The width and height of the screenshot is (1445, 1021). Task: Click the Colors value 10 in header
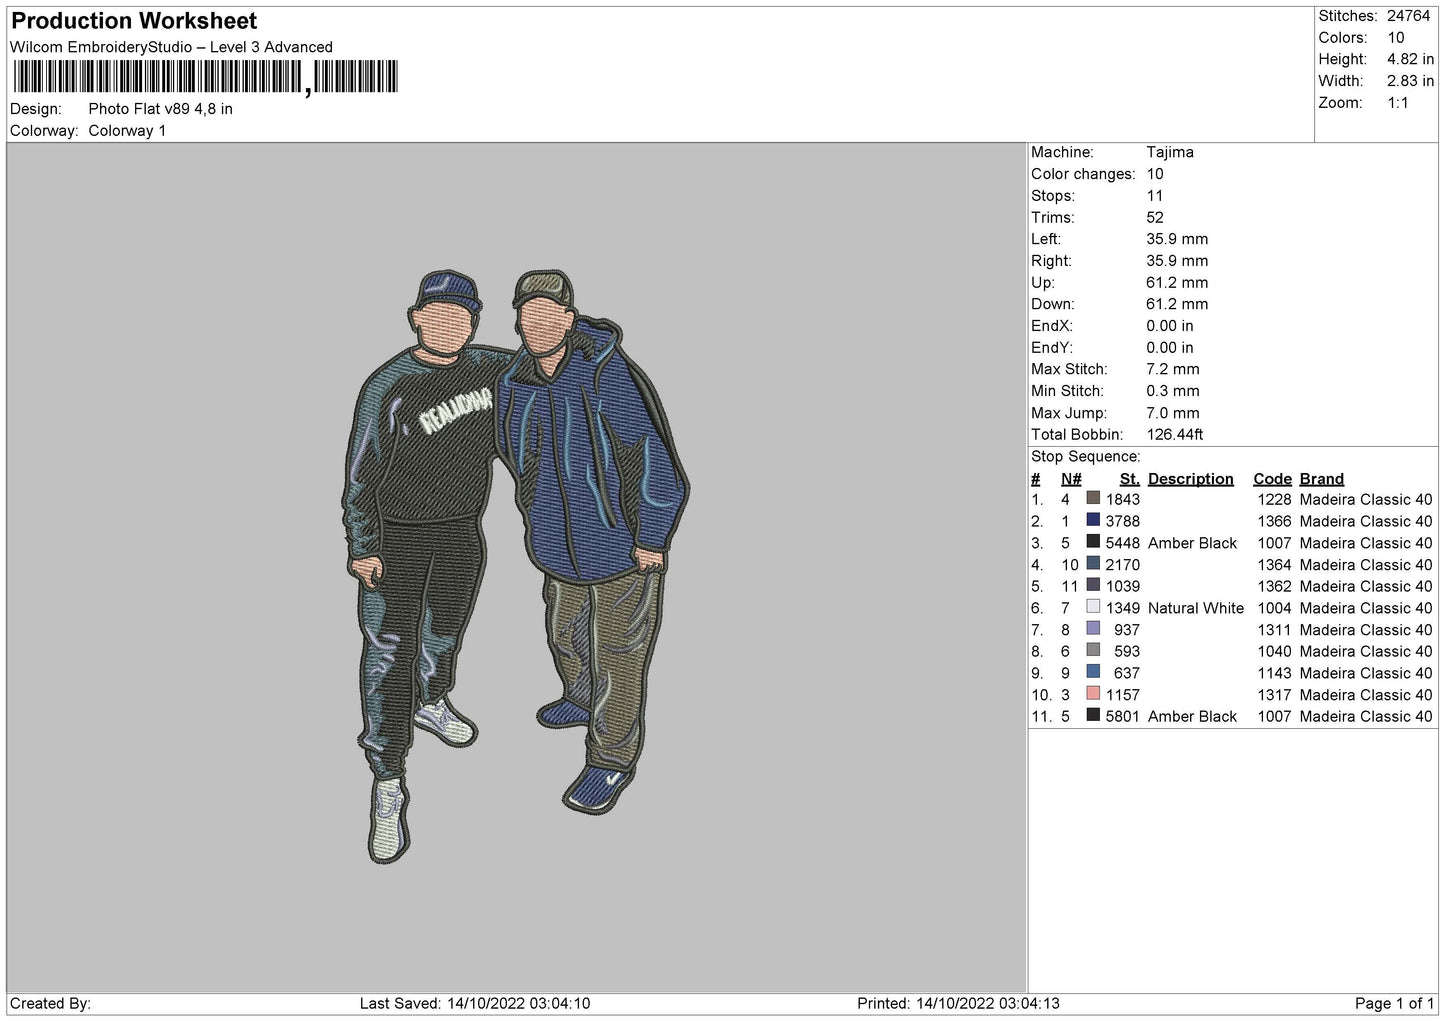pos(1396,38)
